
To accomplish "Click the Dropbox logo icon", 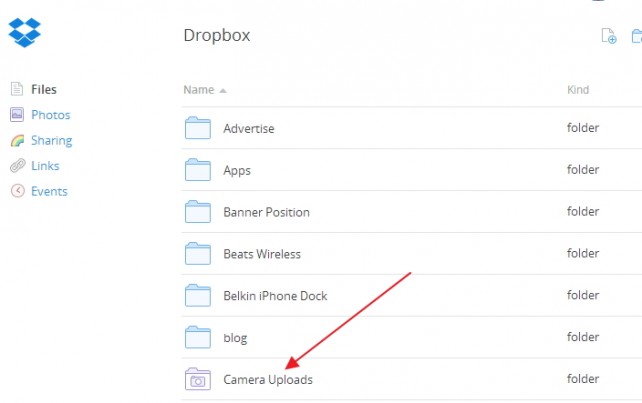I will (x=24, y=34).
